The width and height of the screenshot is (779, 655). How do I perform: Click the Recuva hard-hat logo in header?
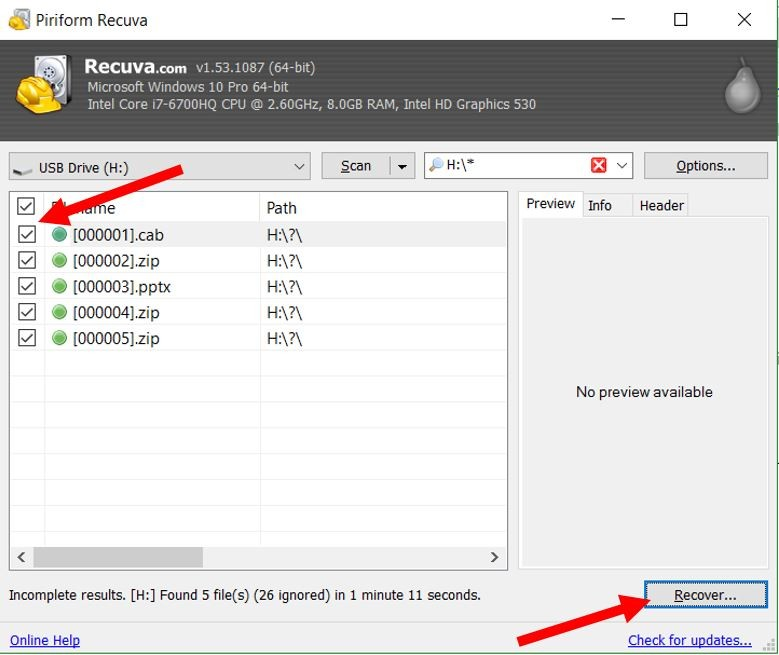click(x=43, y=84)
